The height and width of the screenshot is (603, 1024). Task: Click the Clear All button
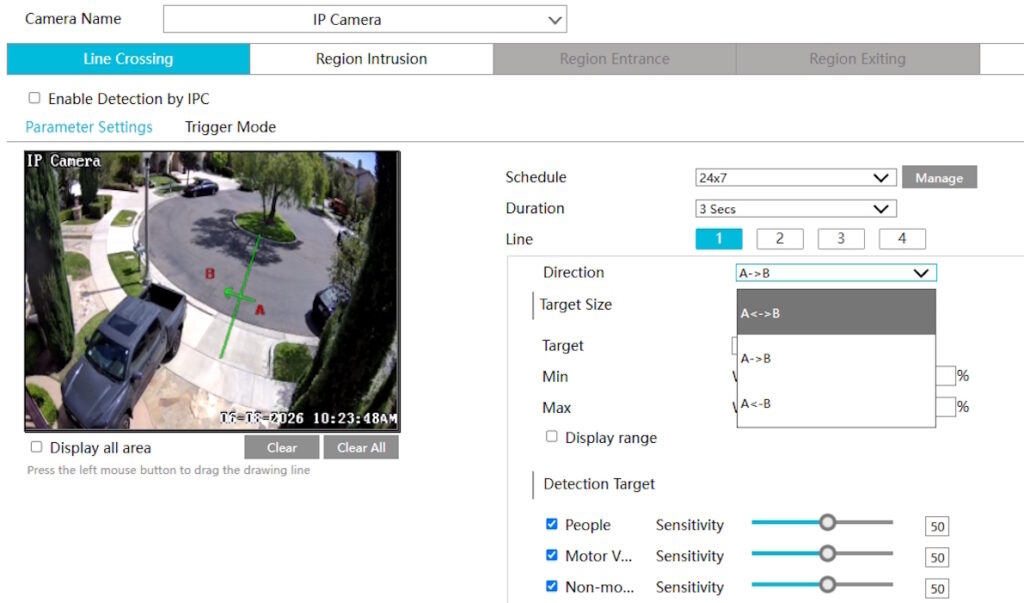[x=361, y=448]
